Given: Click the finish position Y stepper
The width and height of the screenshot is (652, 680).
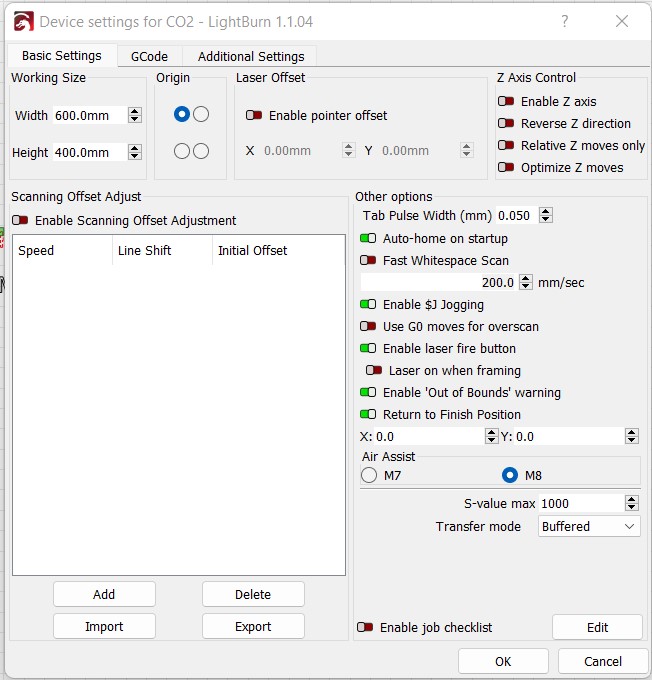Looking at the screenshot, I should 632,436.
